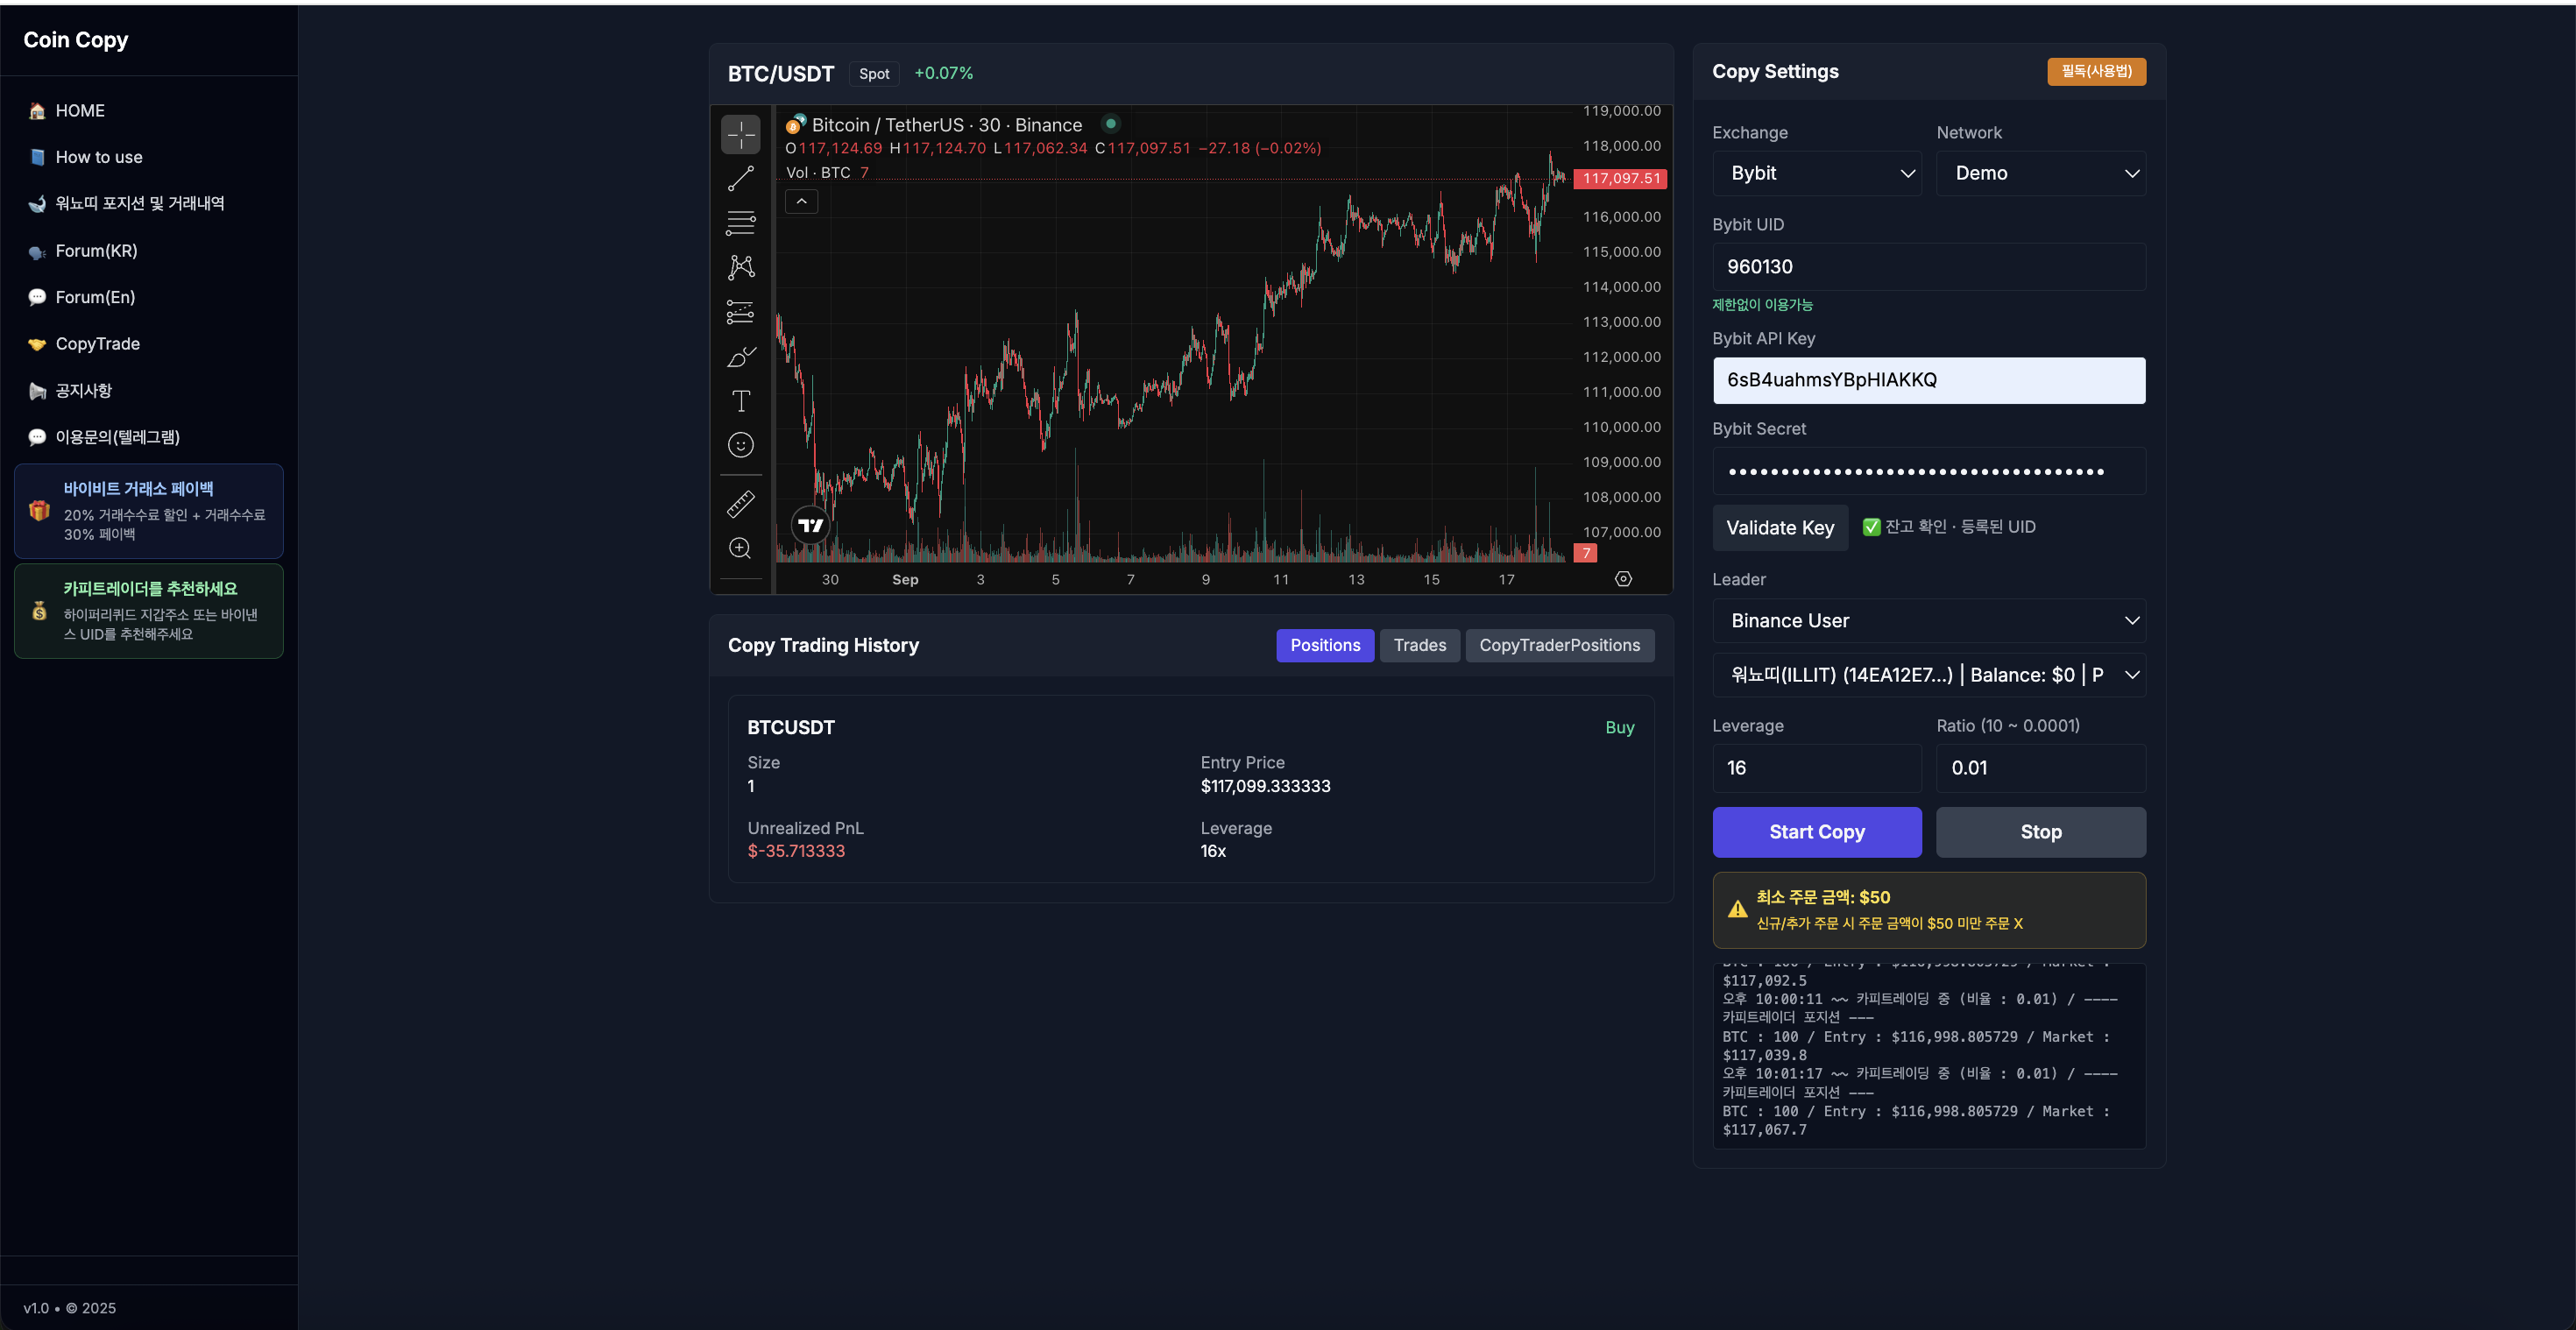Select the trend line drawing tool
The height and width of the screenshot is (1330, 2576).
pos(740,179)
